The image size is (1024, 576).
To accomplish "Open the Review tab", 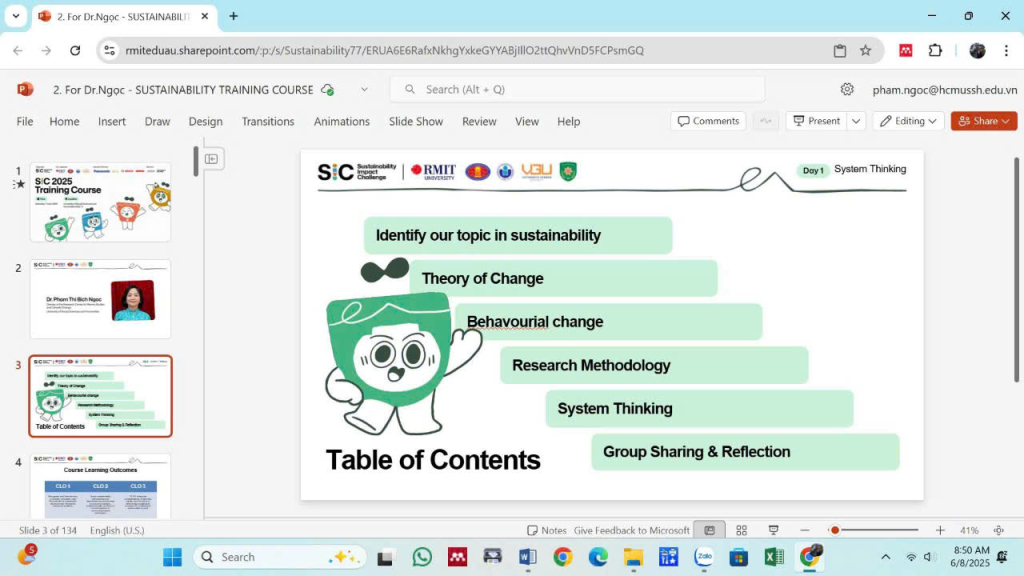I will [479, 121].
